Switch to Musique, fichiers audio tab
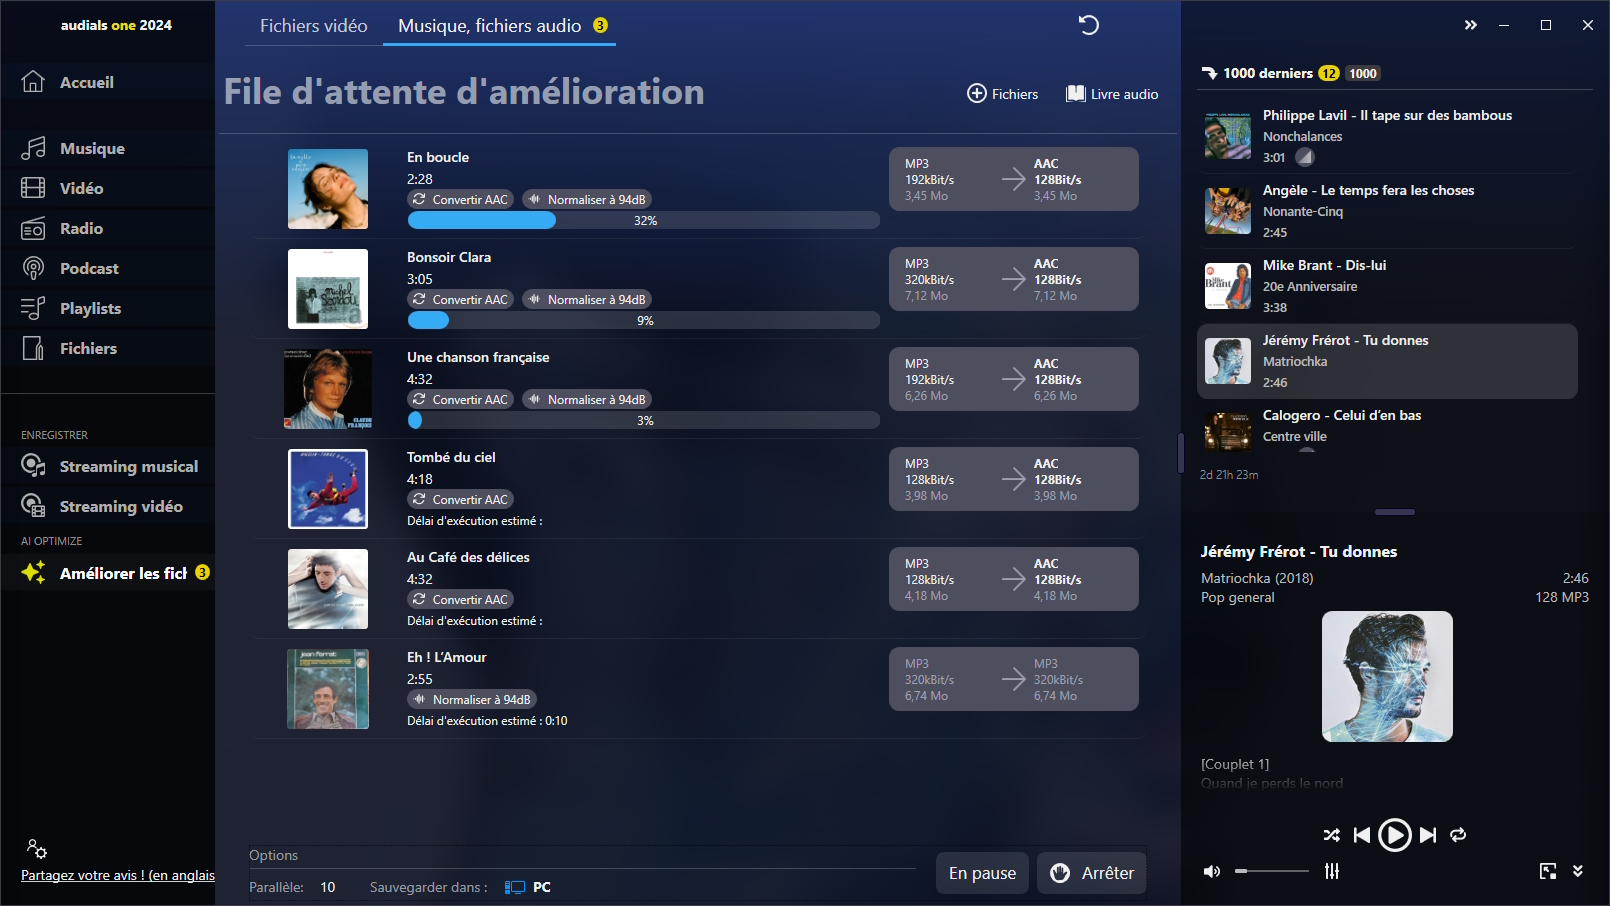 pos(499,26)
